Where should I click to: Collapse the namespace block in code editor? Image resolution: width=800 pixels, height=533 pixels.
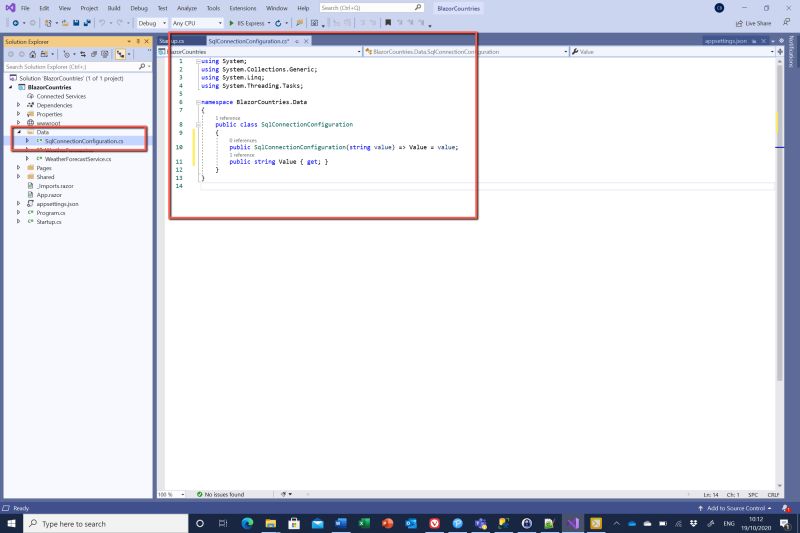198,102
